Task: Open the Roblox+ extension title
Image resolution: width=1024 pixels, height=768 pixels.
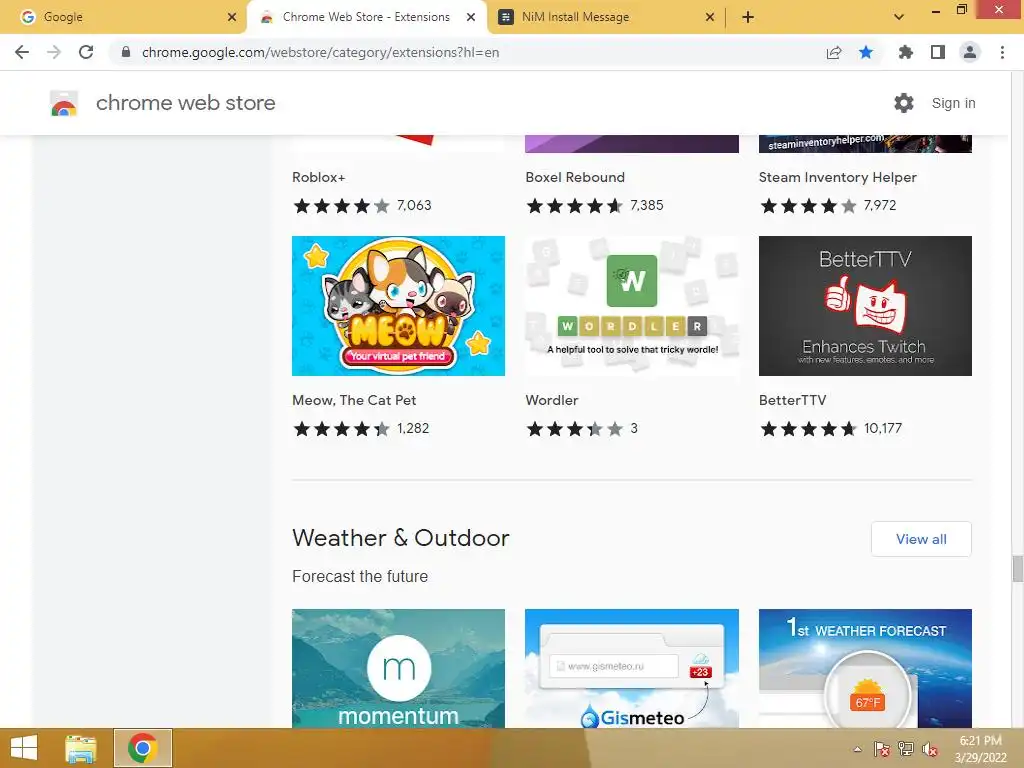Action: pyautogui.click(x=319, y=177)
